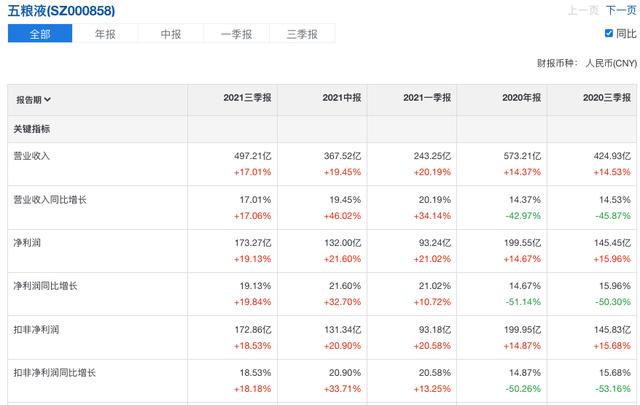
Task: Select the 净利润 row label
Action: [26, 243]
